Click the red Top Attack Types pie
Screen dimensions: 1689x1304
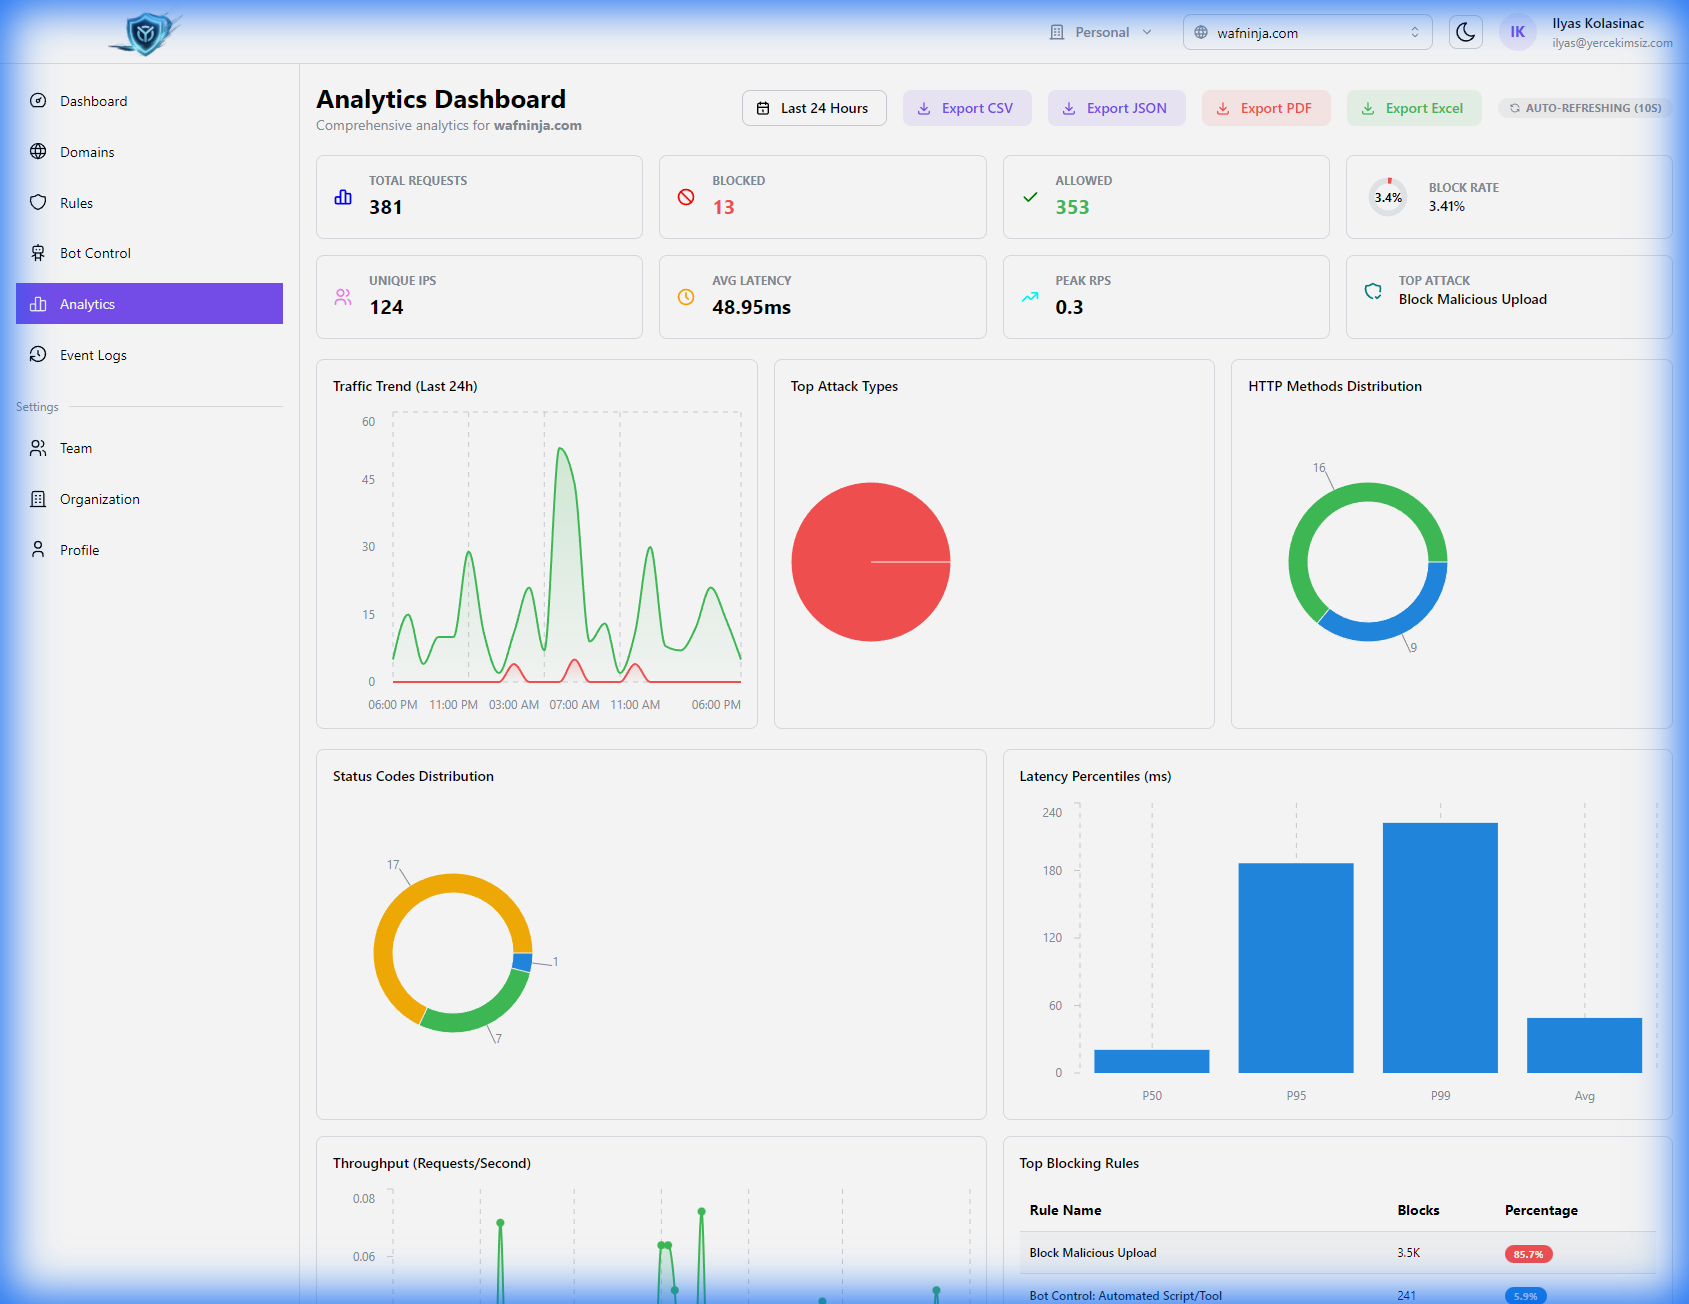pos(870,562)
